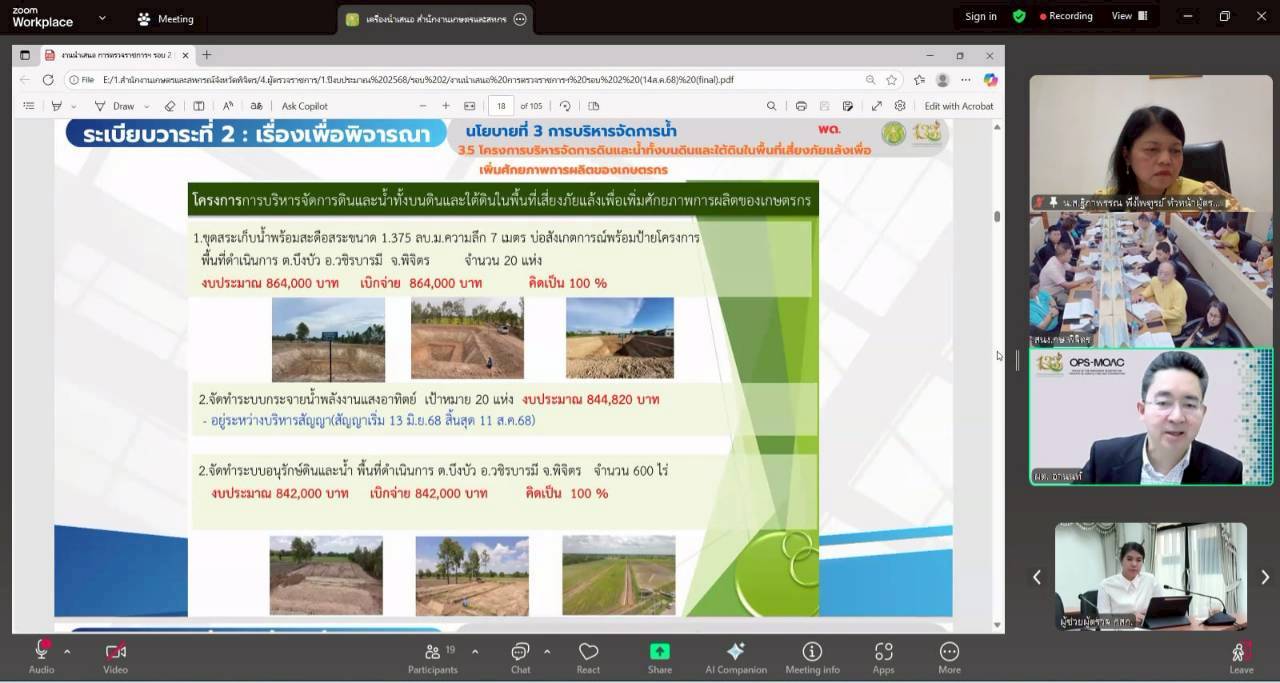1280x683 pixels.
Task: Show next participant videos with right arrow
Action: point(1264,577)
